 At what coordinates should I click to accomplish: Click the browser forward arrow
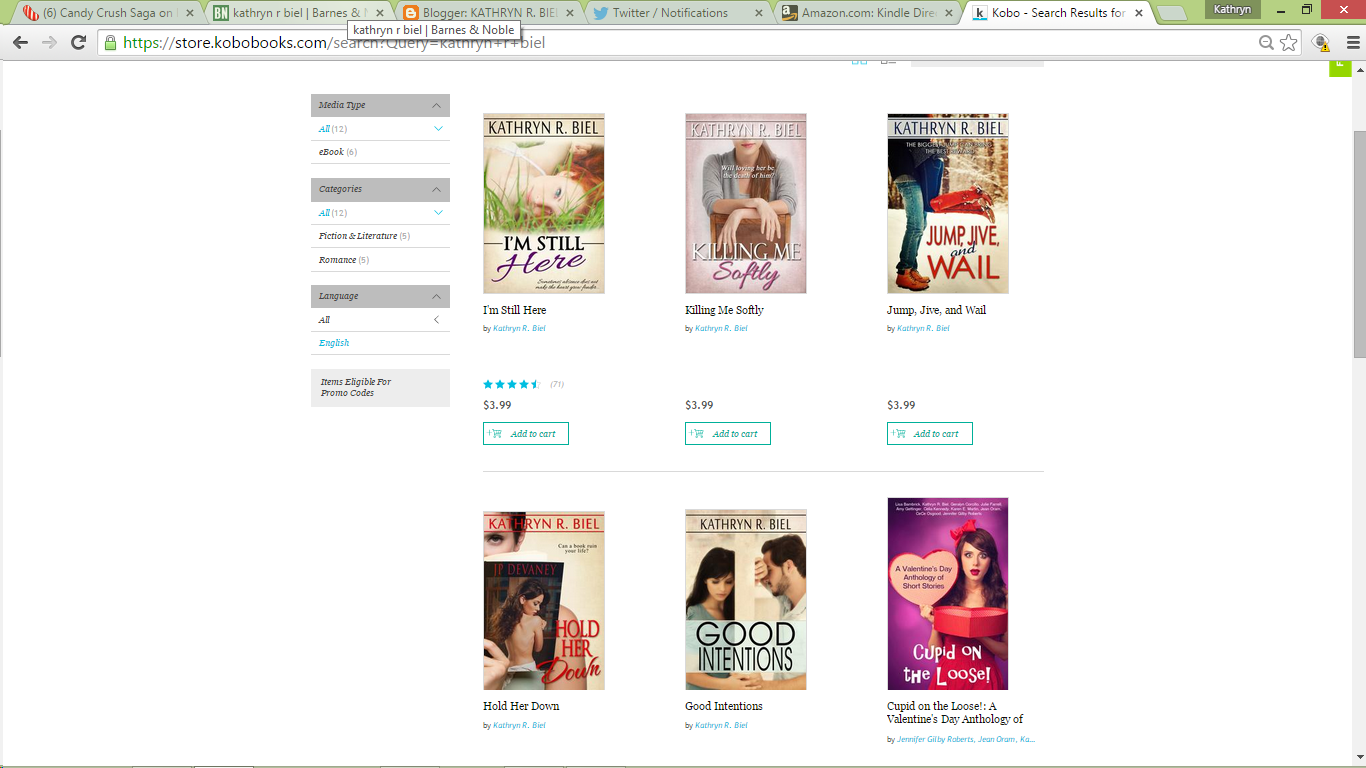pyautogui.click(x=49, y=43)
